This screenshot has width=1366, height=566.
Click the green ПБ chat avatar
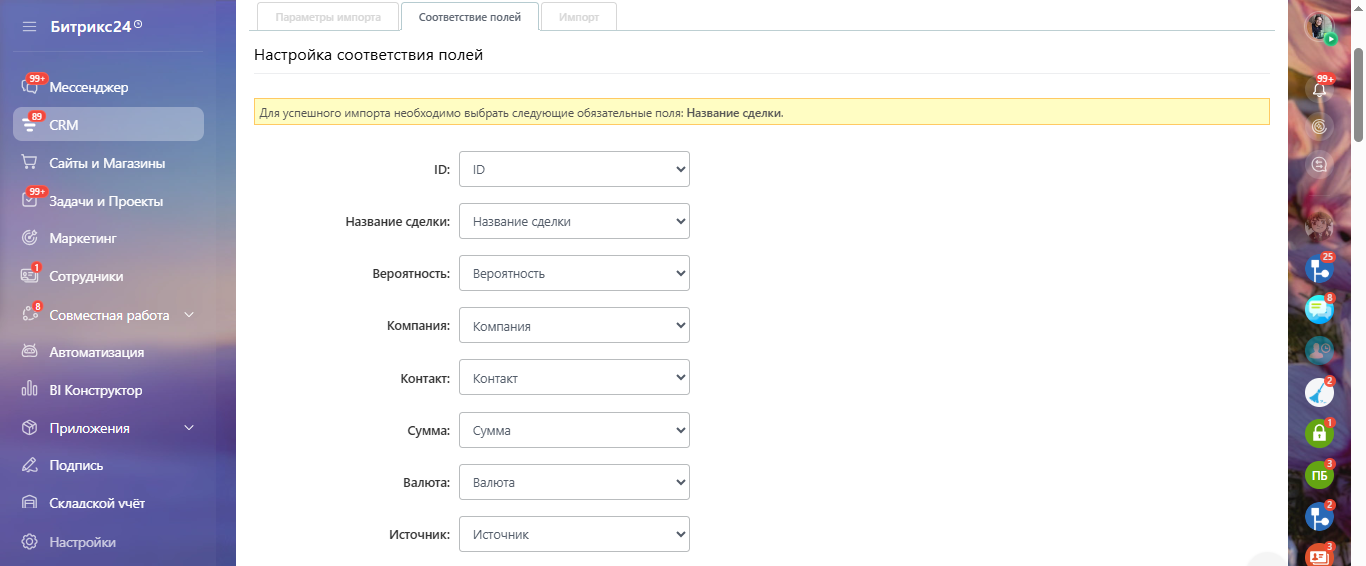(x=1319, y=476)
